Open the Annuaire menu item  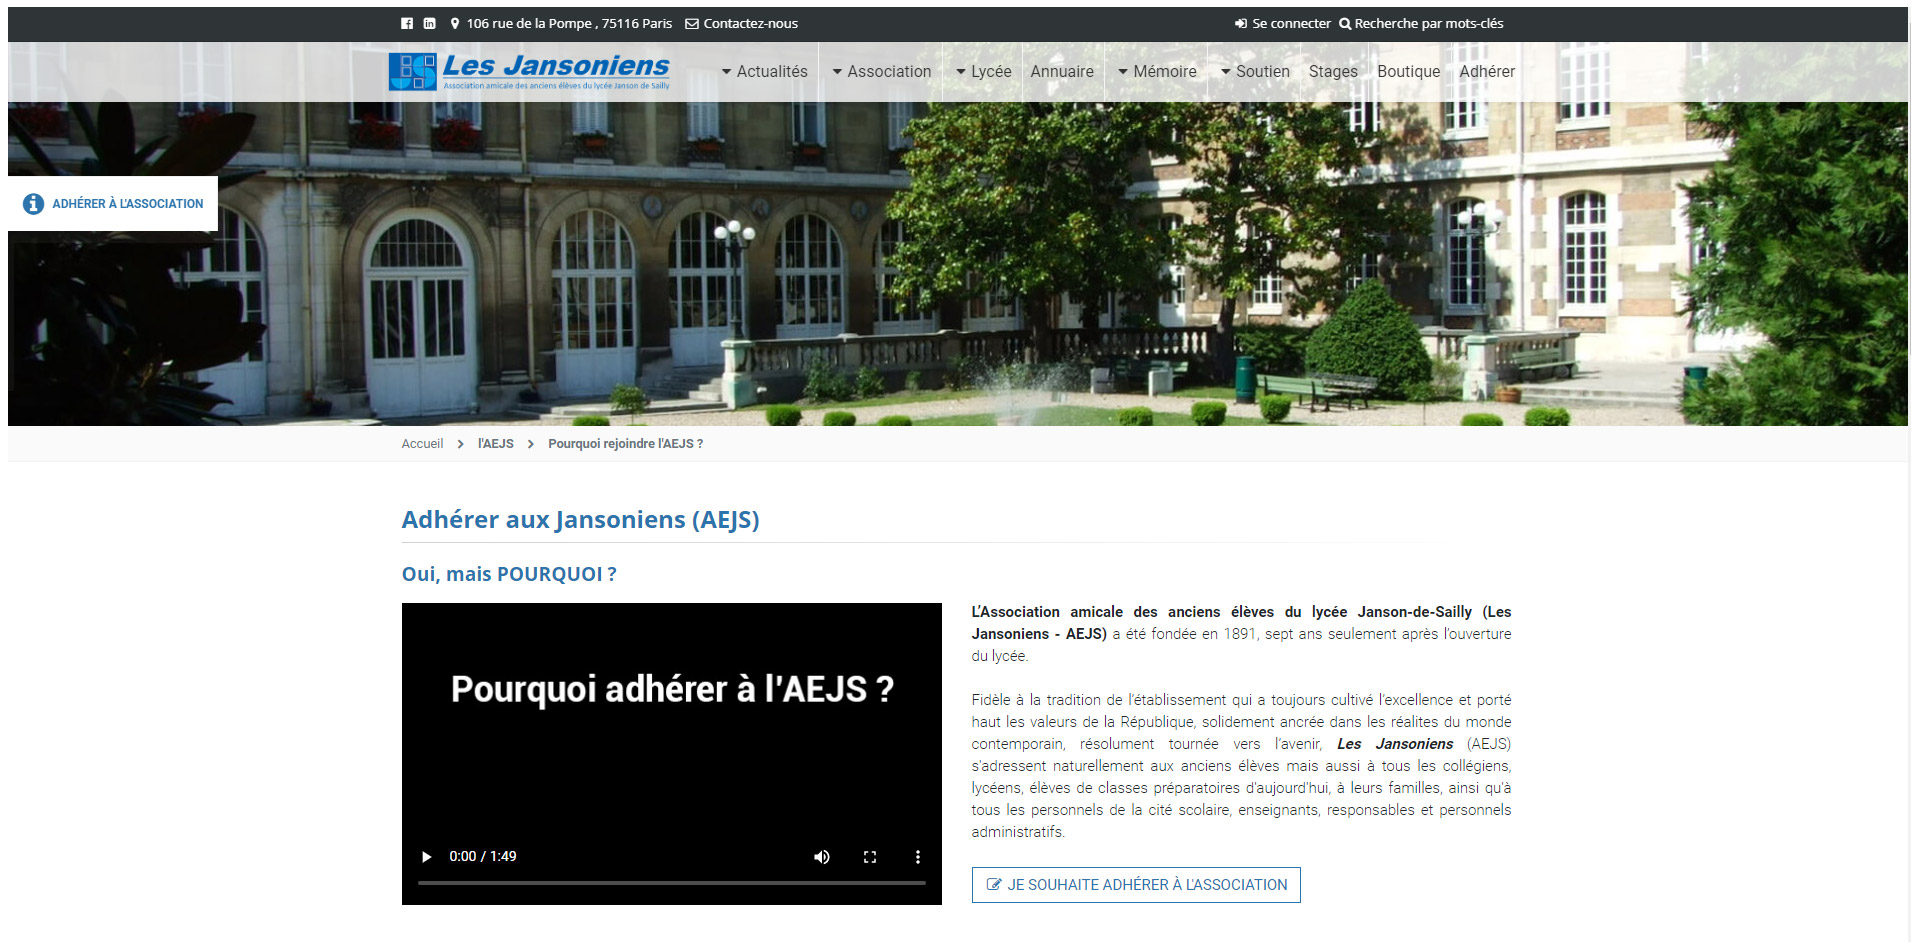point(1062,71)
